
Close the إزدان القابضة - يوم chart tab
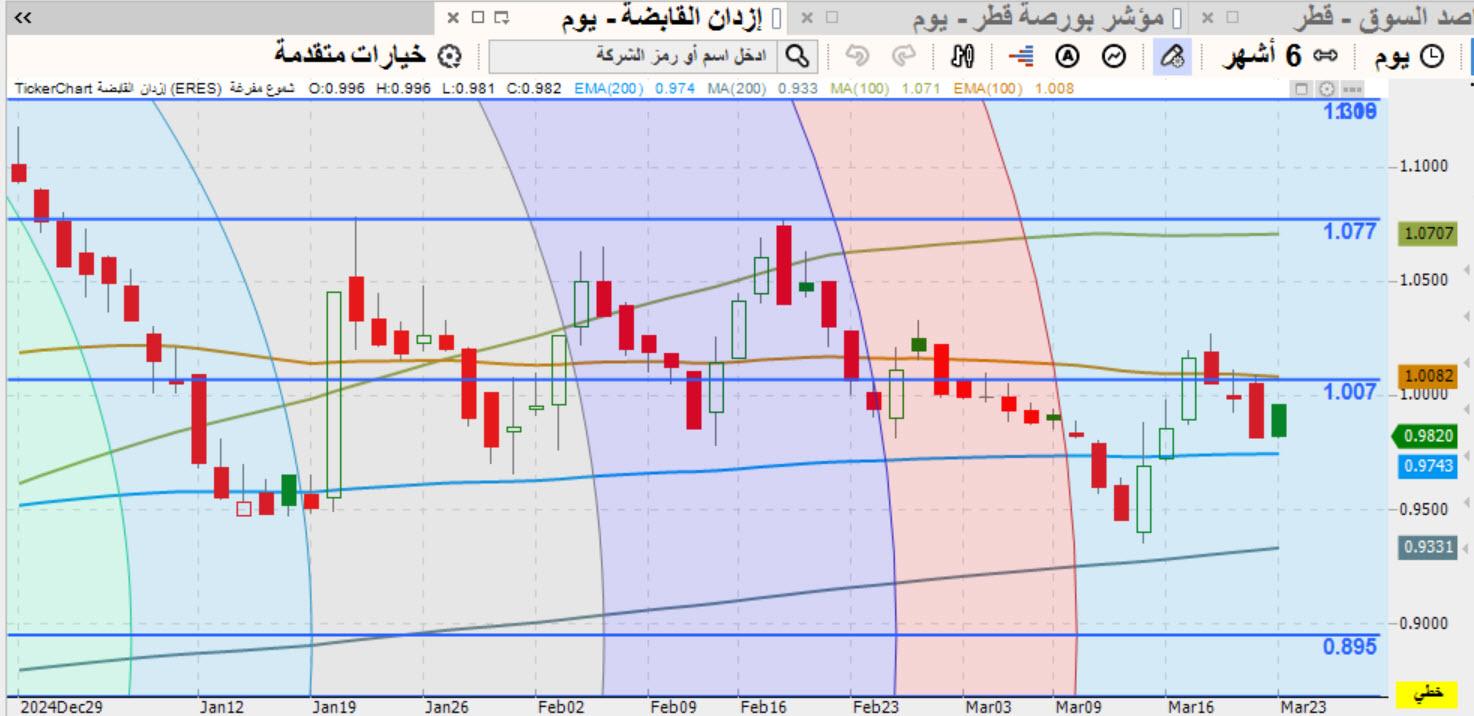[453, 17]
